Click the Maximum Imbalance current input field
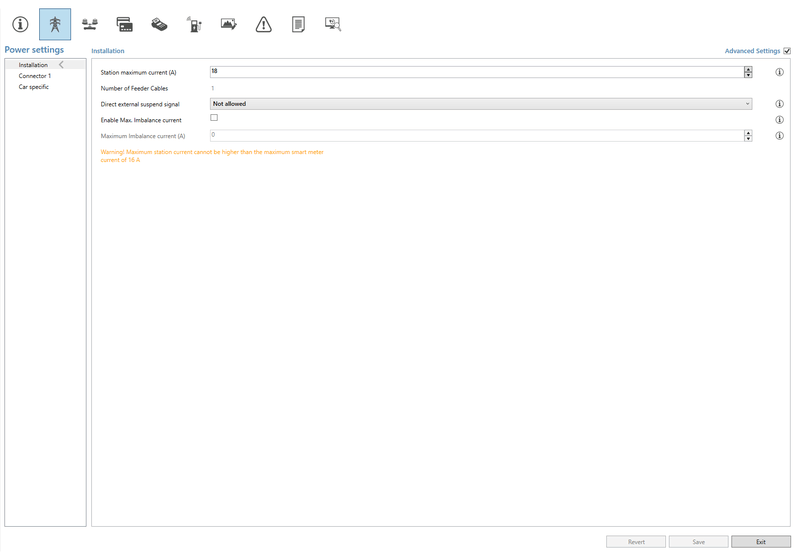The image size is (800, 556). (477, 136)
